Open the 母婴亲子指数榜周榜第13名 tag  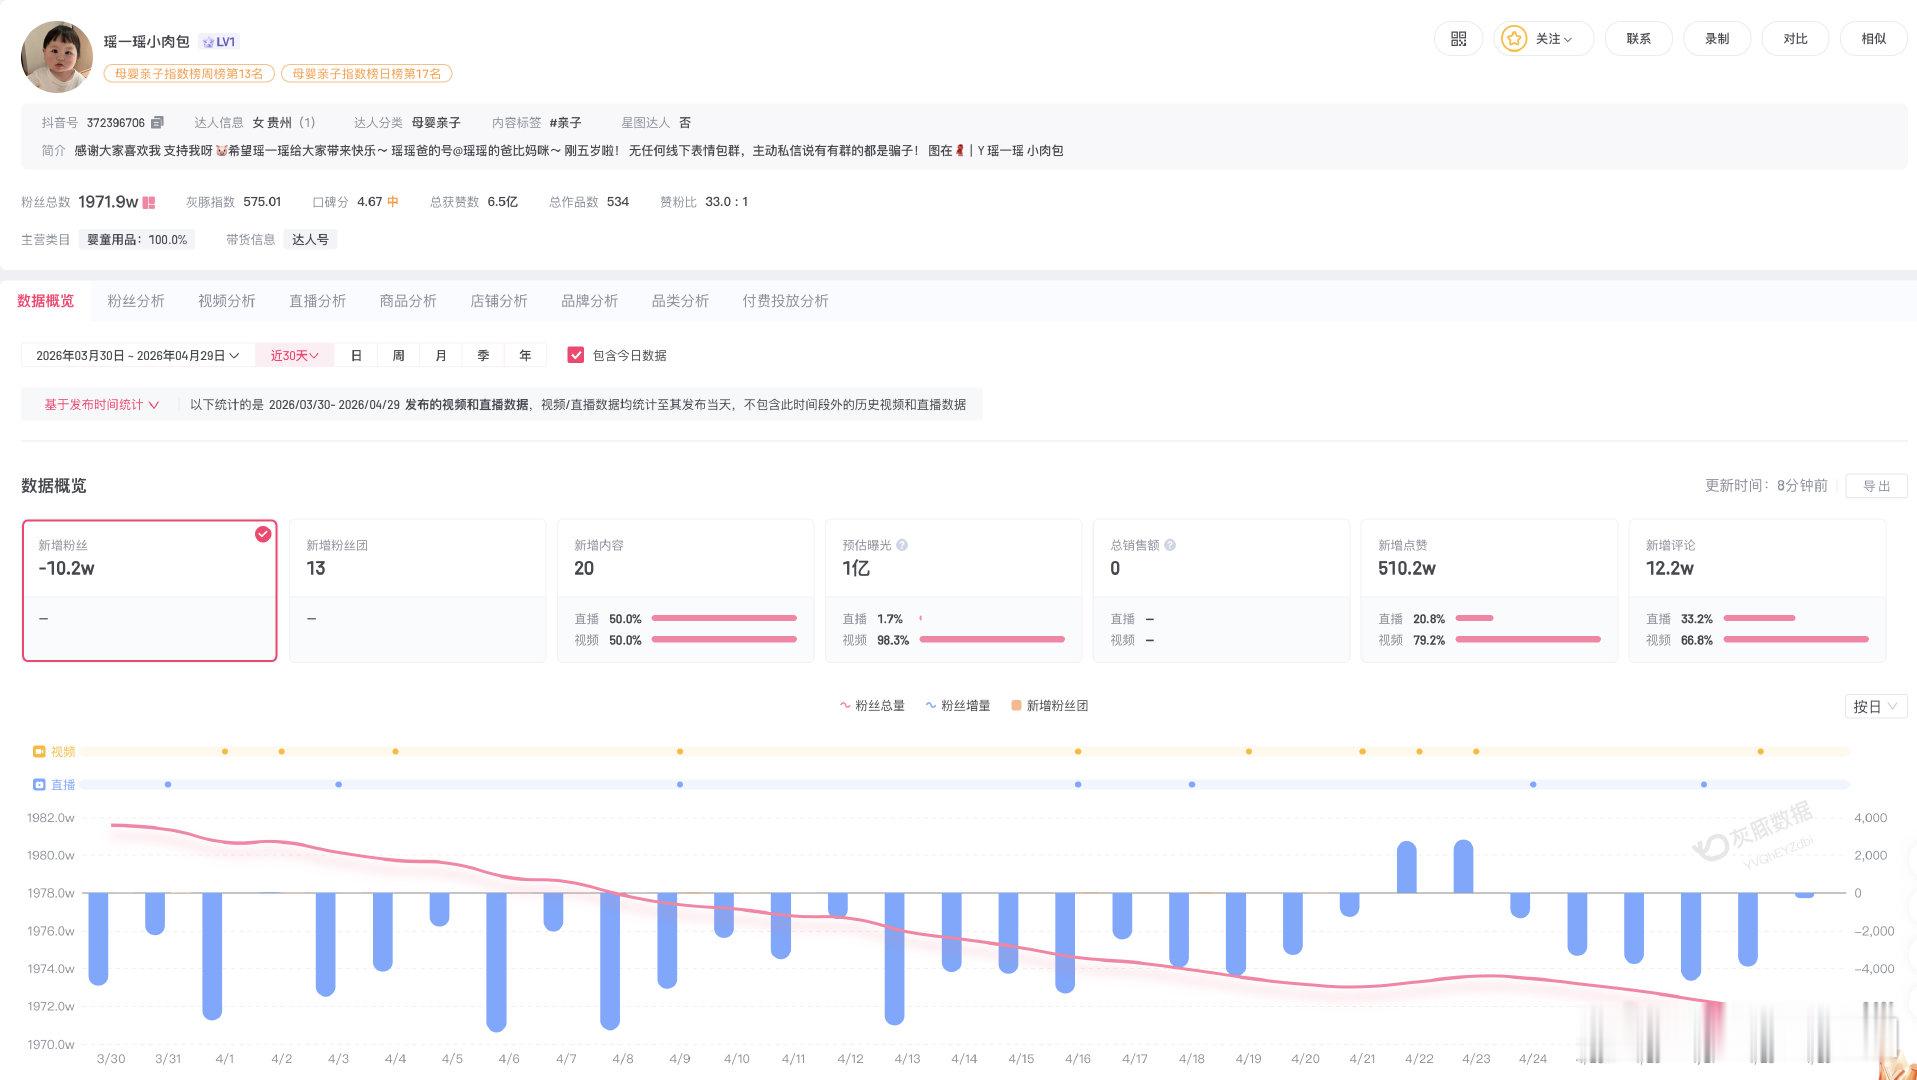pos(189,74)
